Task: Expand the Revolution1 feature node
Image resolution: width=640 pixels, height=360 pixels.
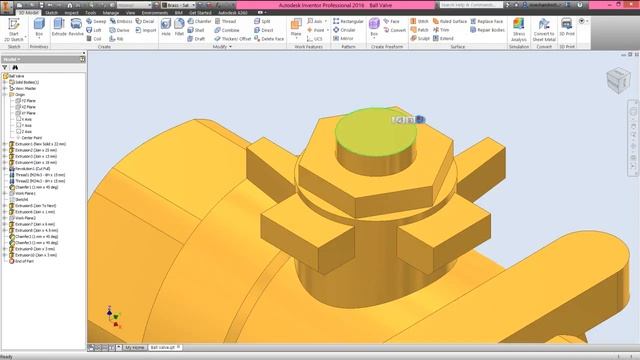Action: pyautogui.click(x=5, y=169)
